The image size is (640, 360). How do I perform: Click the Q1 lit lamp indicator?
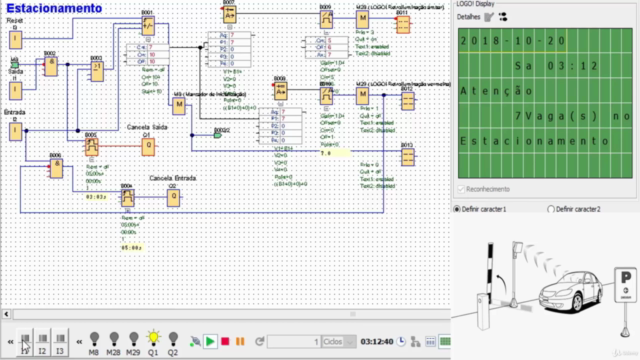(x=153, y=342)
